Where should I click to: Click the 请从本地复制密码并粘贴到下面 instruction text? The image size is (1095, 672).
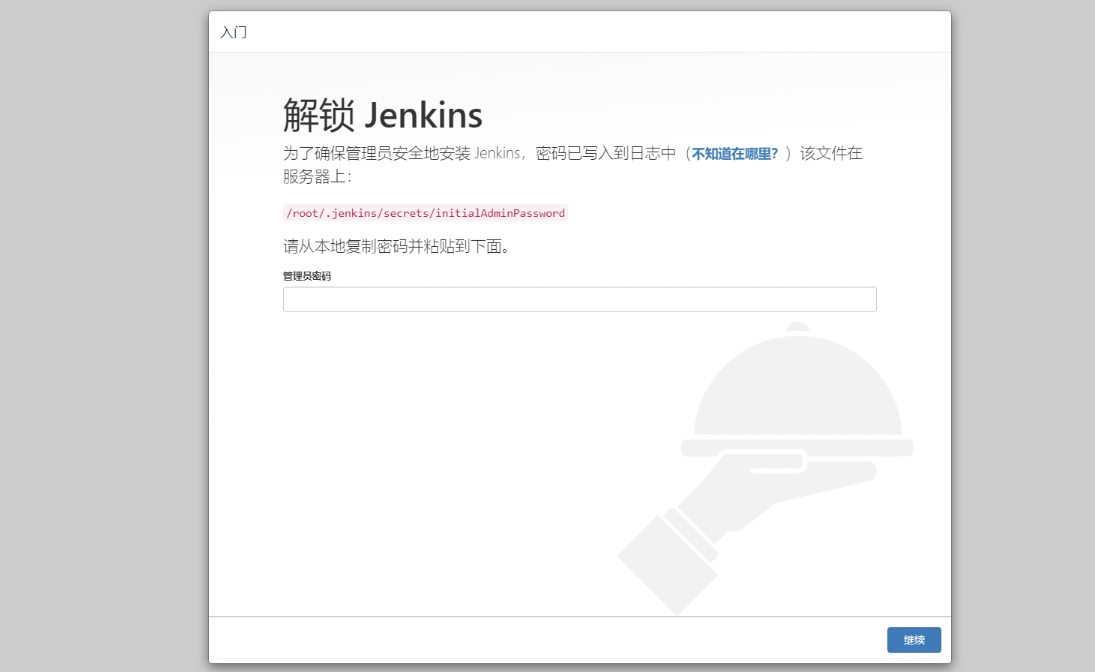click(396, 247)
